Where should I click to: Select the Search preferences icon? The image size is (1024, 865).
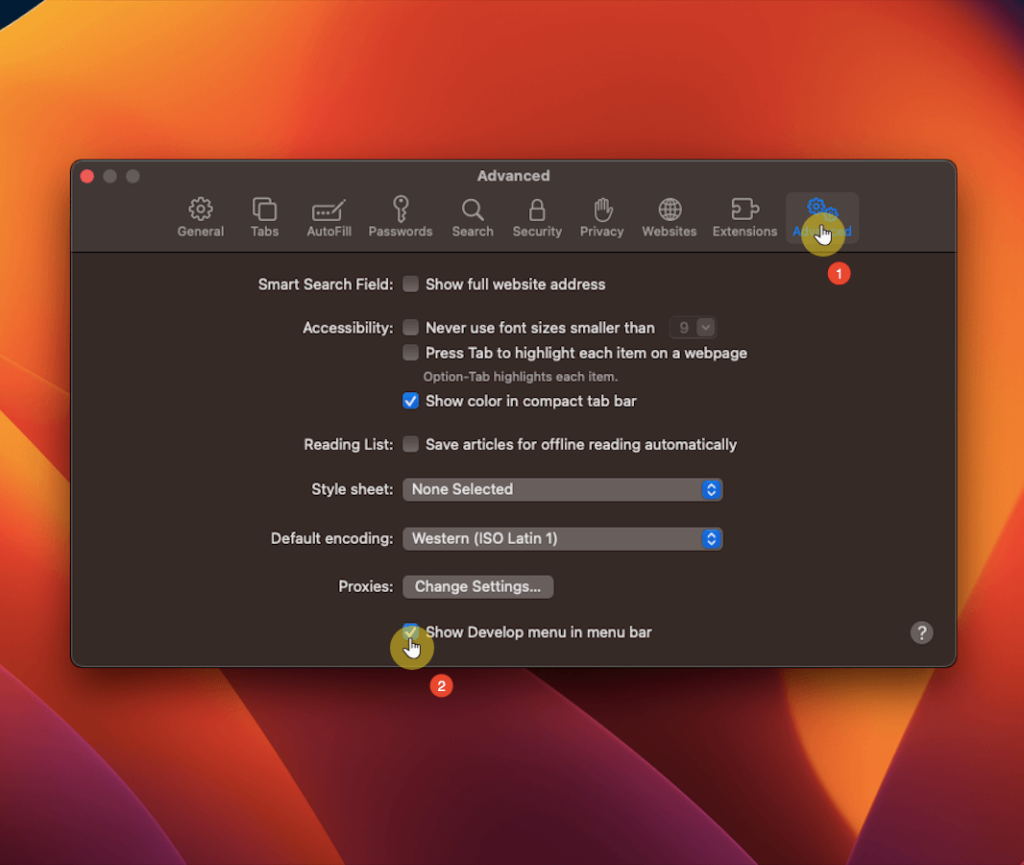click(472, 217)
